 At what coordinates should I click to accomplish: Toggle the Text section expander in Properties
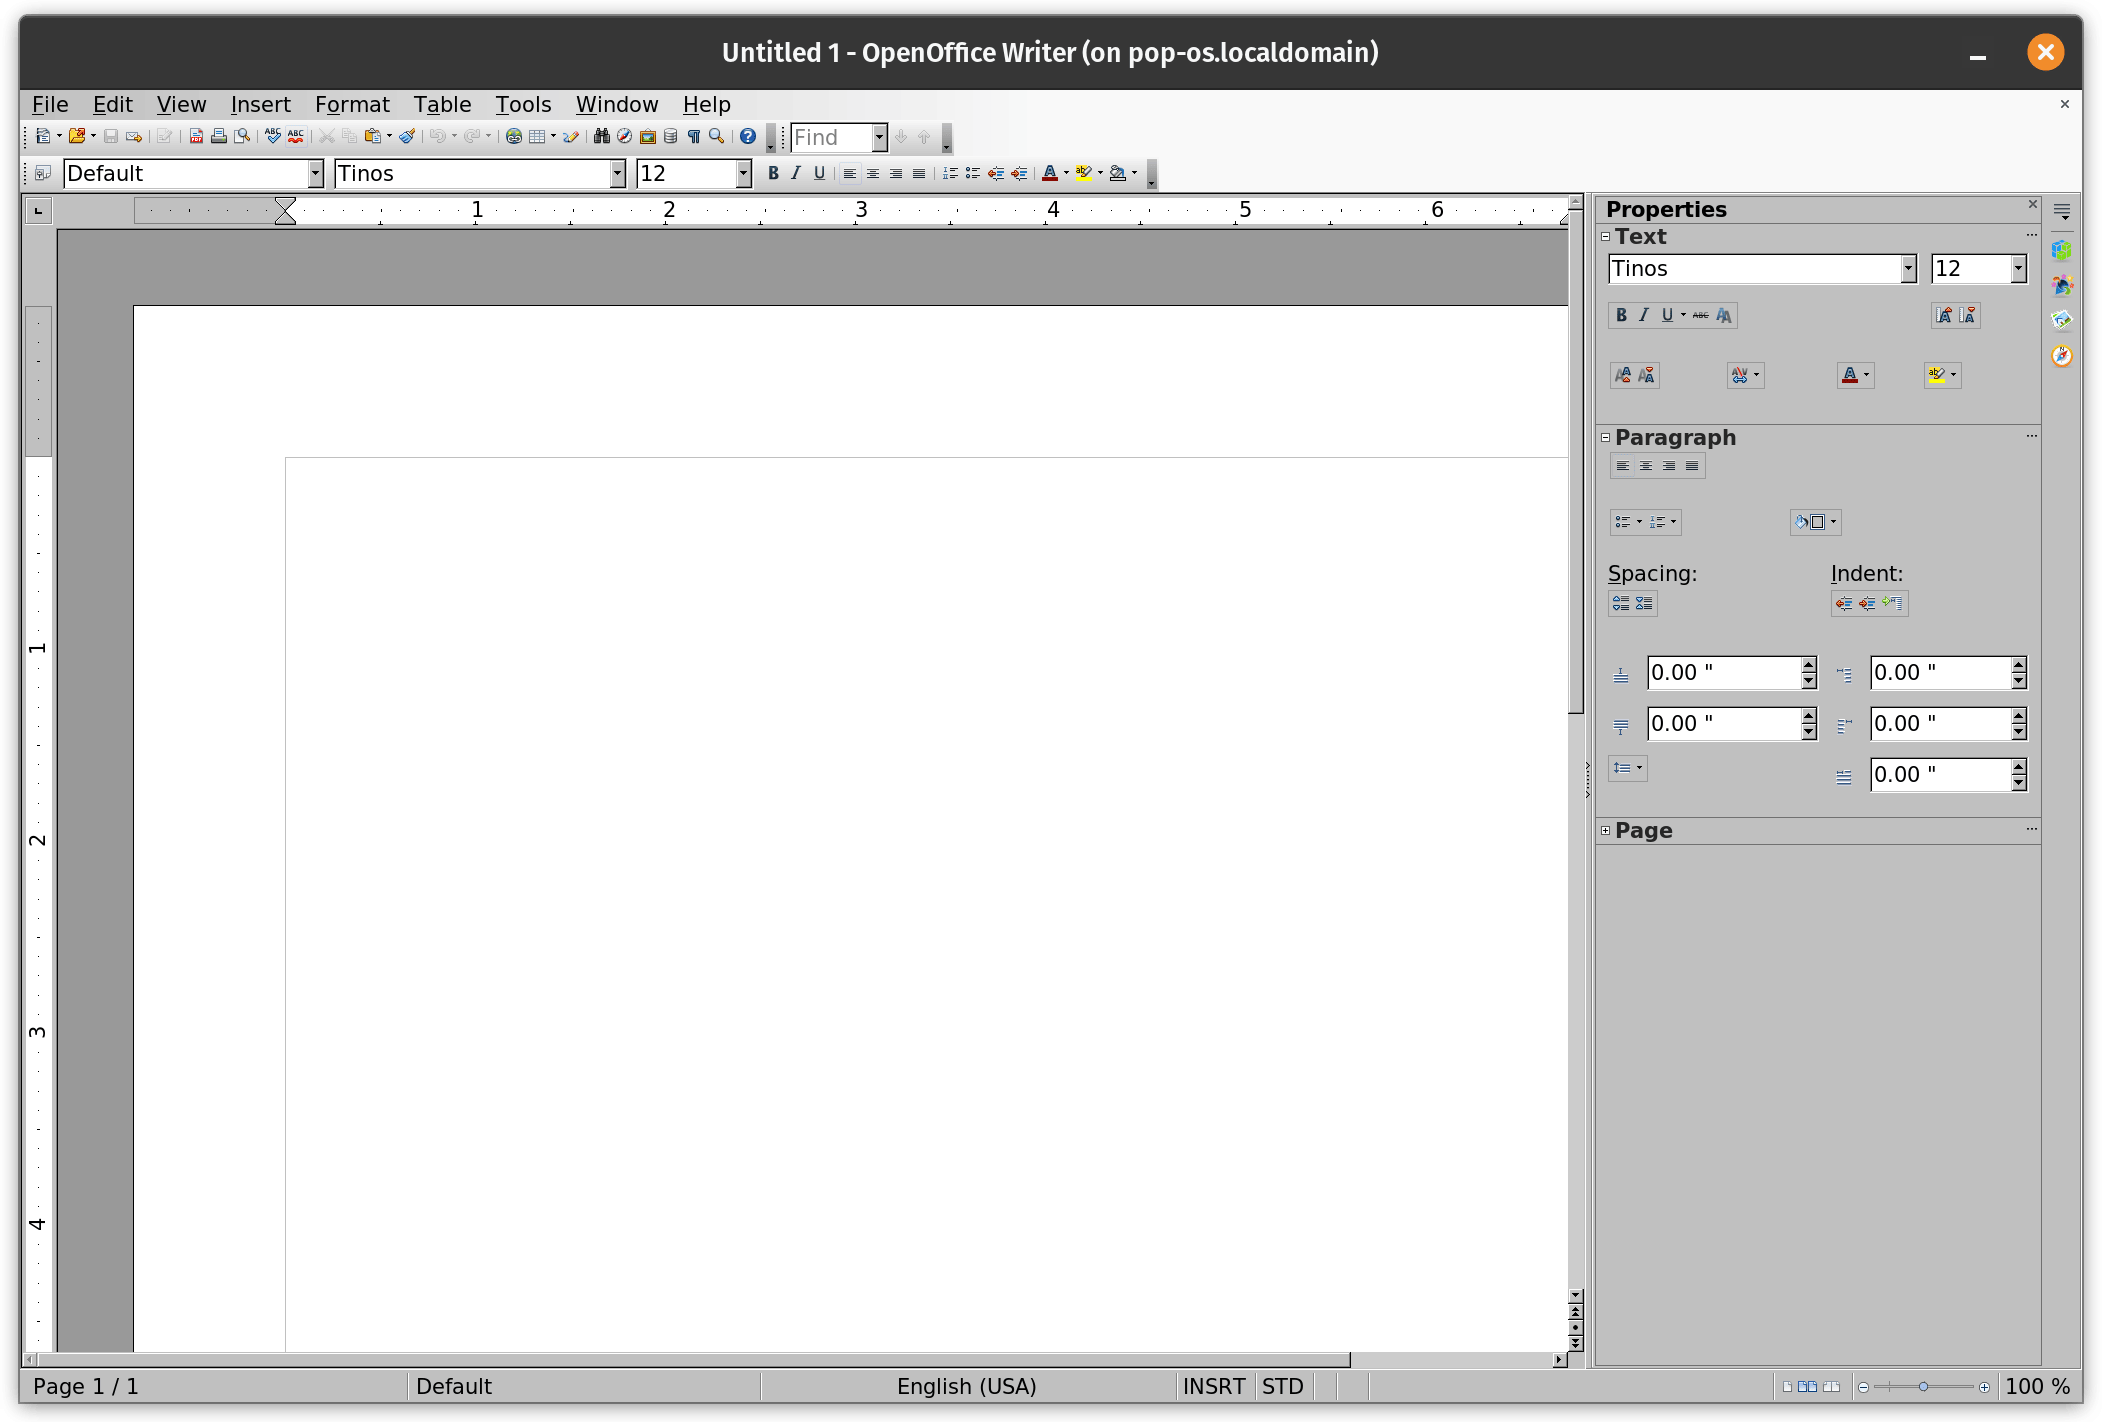click(1607, 236)
